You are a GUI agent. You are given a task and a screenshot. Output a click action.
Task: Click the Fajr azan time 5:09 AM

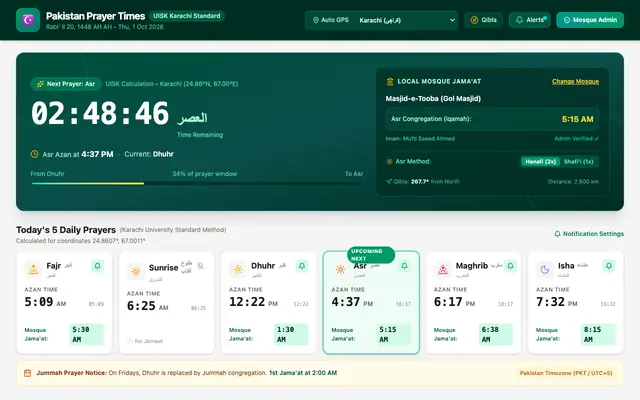point(45,302)
